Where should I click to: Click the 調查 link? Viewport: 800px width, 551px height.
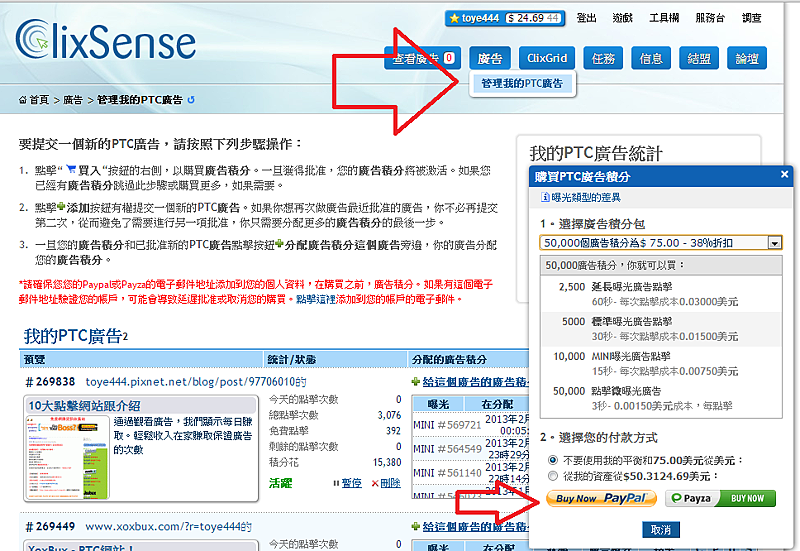click(x=752, y=18)
